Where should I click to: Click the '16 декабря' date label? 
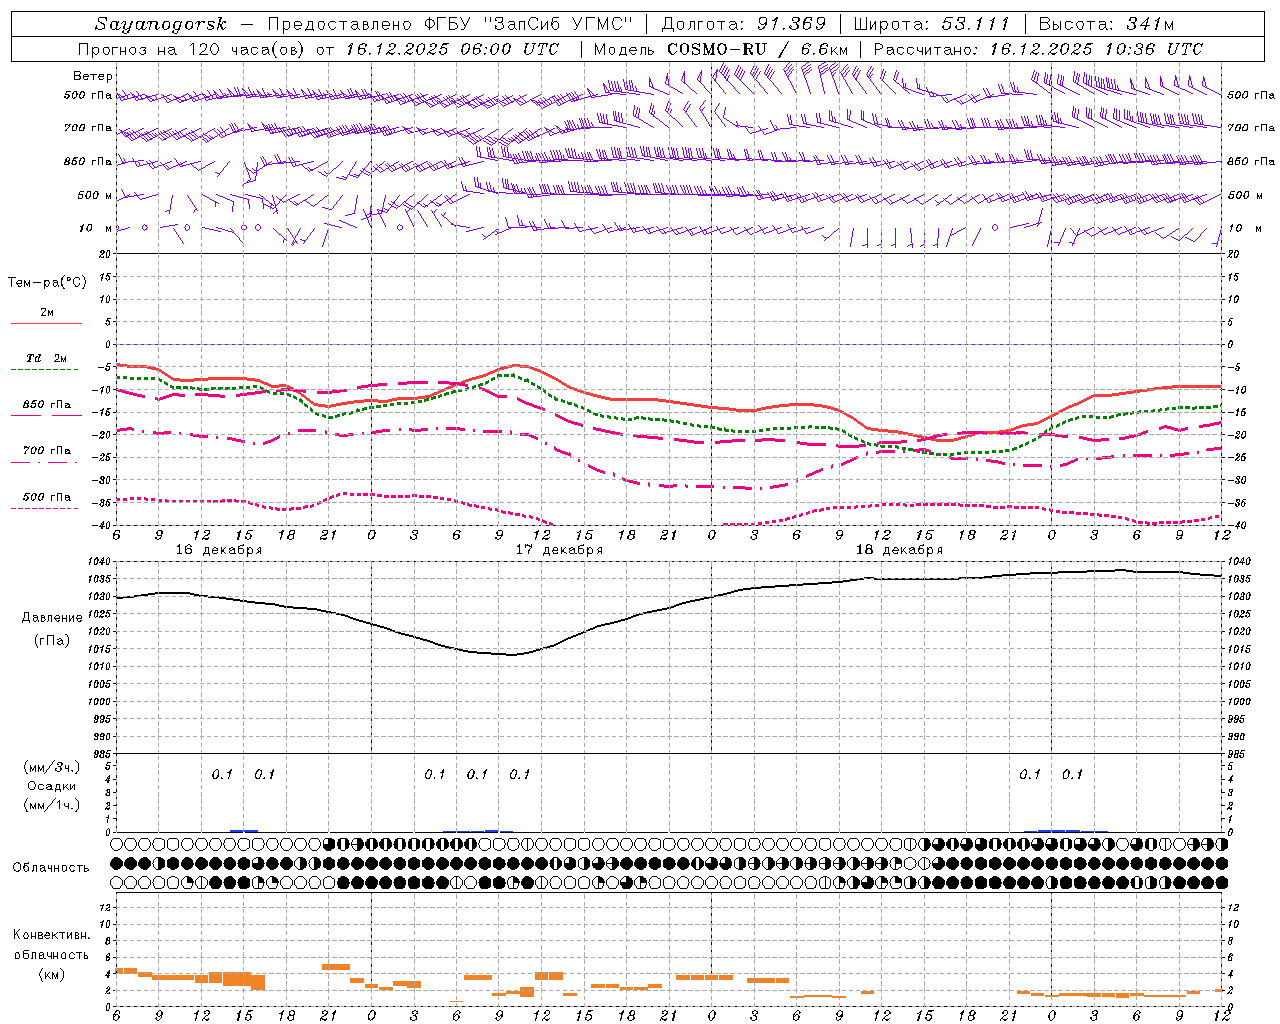219,550
